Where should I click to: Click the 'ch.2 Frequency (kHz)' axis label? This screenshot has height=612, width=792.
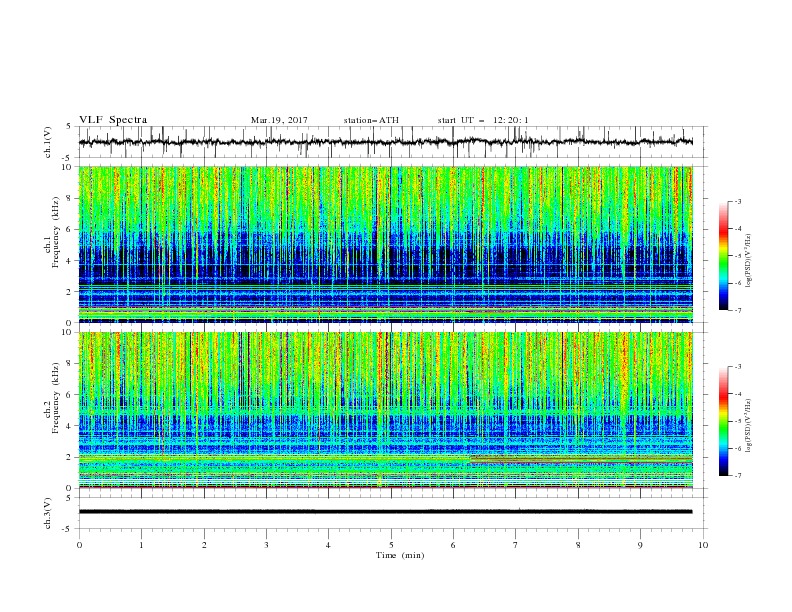pyautogui.click(x=53, y=398)
